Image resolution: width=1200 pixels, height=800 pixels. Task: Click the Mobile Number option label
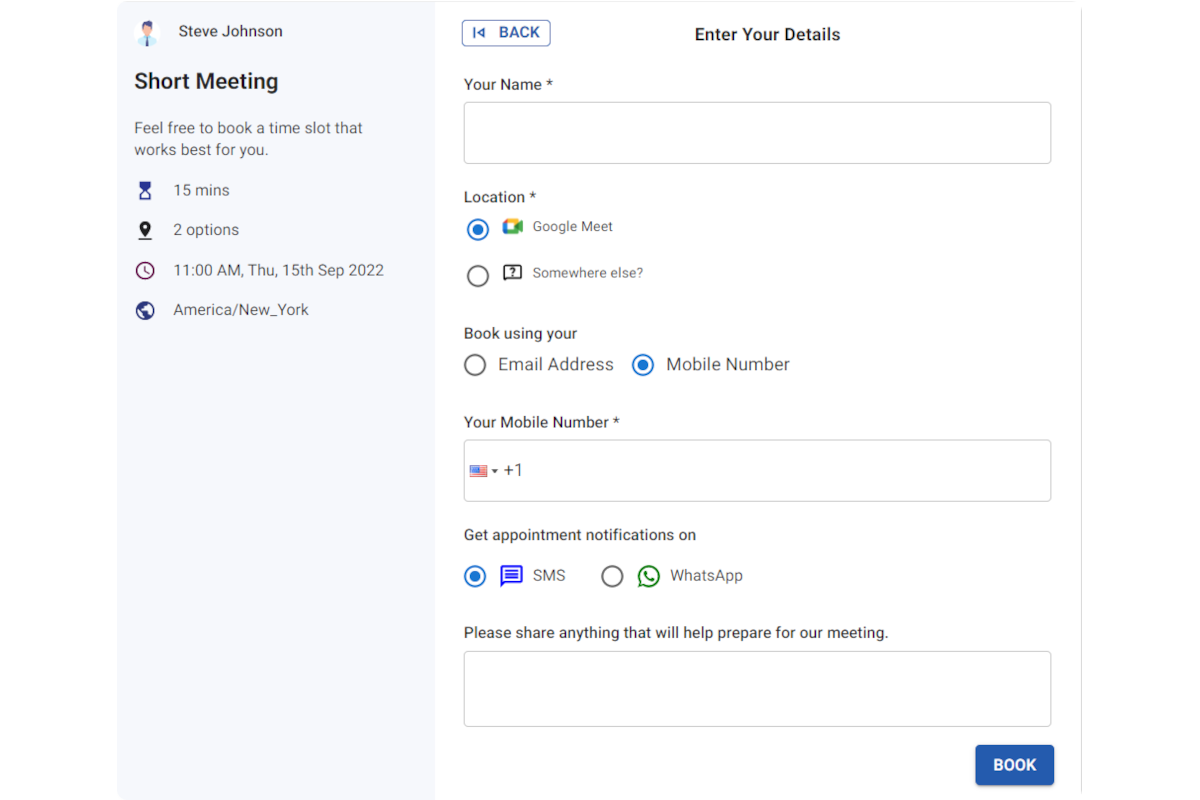click(x=728, y=365)
